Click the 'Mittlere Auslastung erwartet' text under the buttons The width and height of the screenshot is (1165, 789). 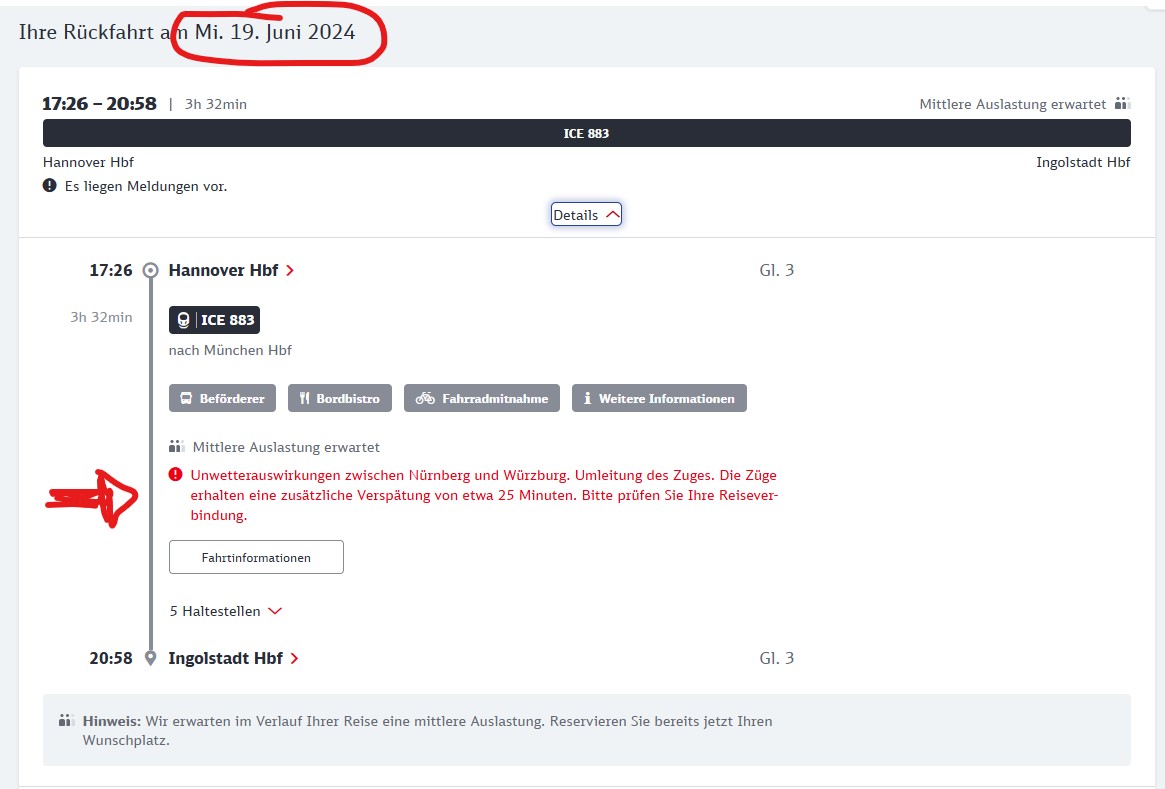tap(286, 447)
